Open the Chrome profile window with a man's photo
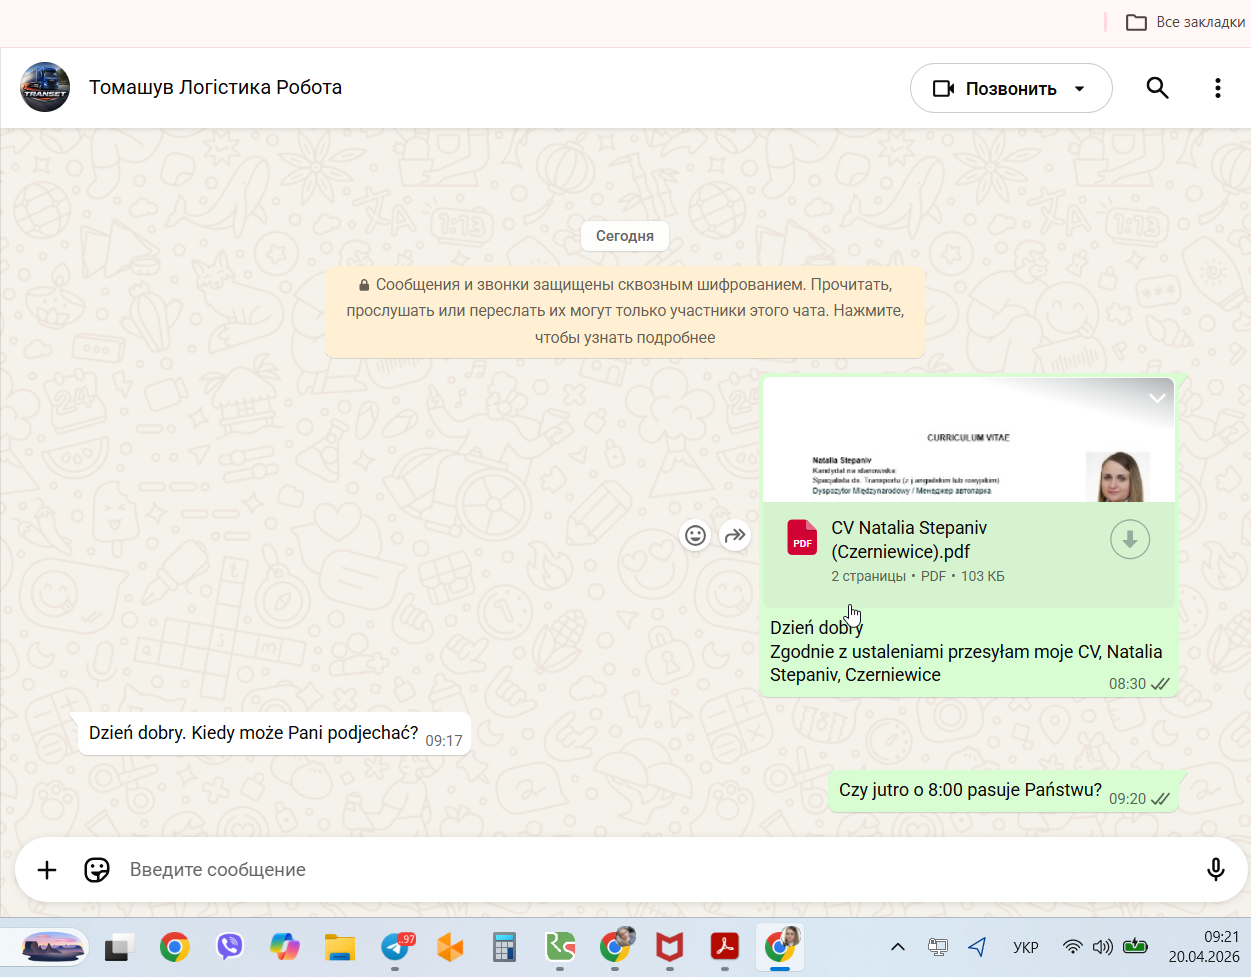Screen dimensions: 1251x977 [x=616, y=945]
